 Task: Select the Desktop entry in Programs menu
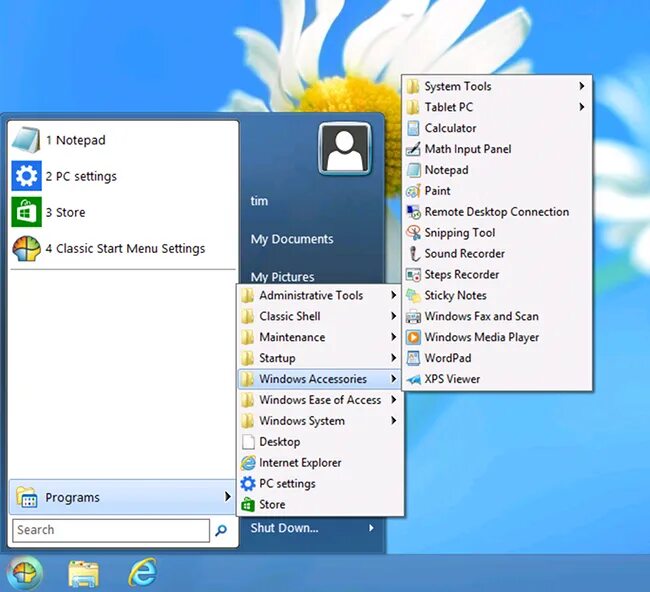(319, 442)
